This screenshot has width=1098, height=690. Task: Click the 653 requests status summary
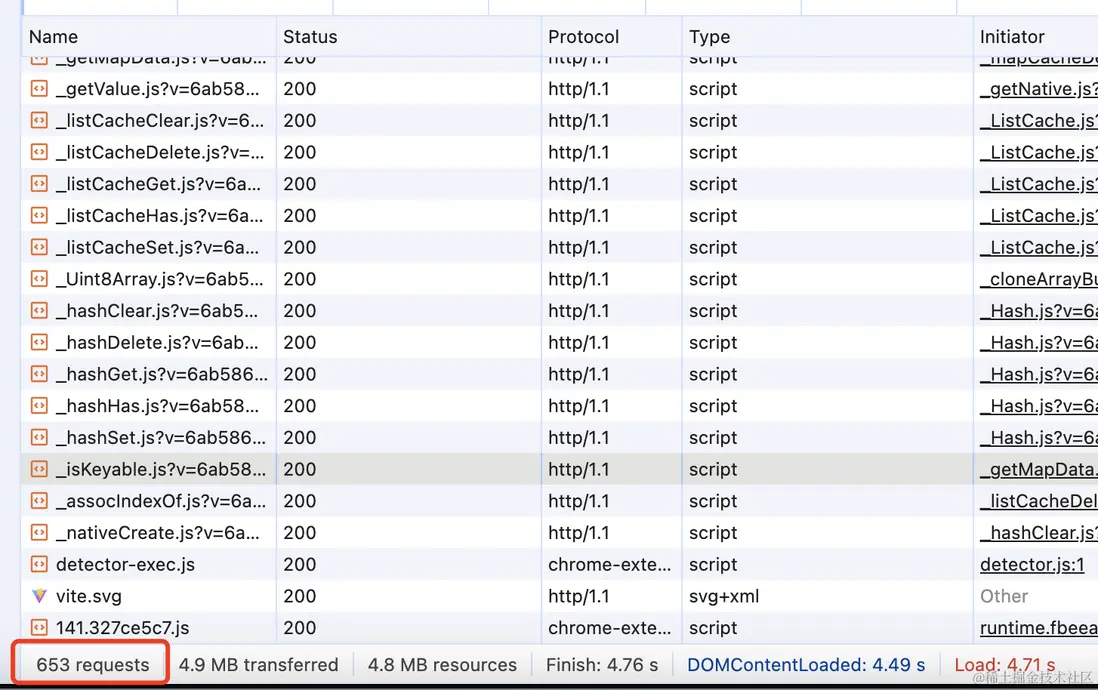pyautogui.click(x=92, y=665)
